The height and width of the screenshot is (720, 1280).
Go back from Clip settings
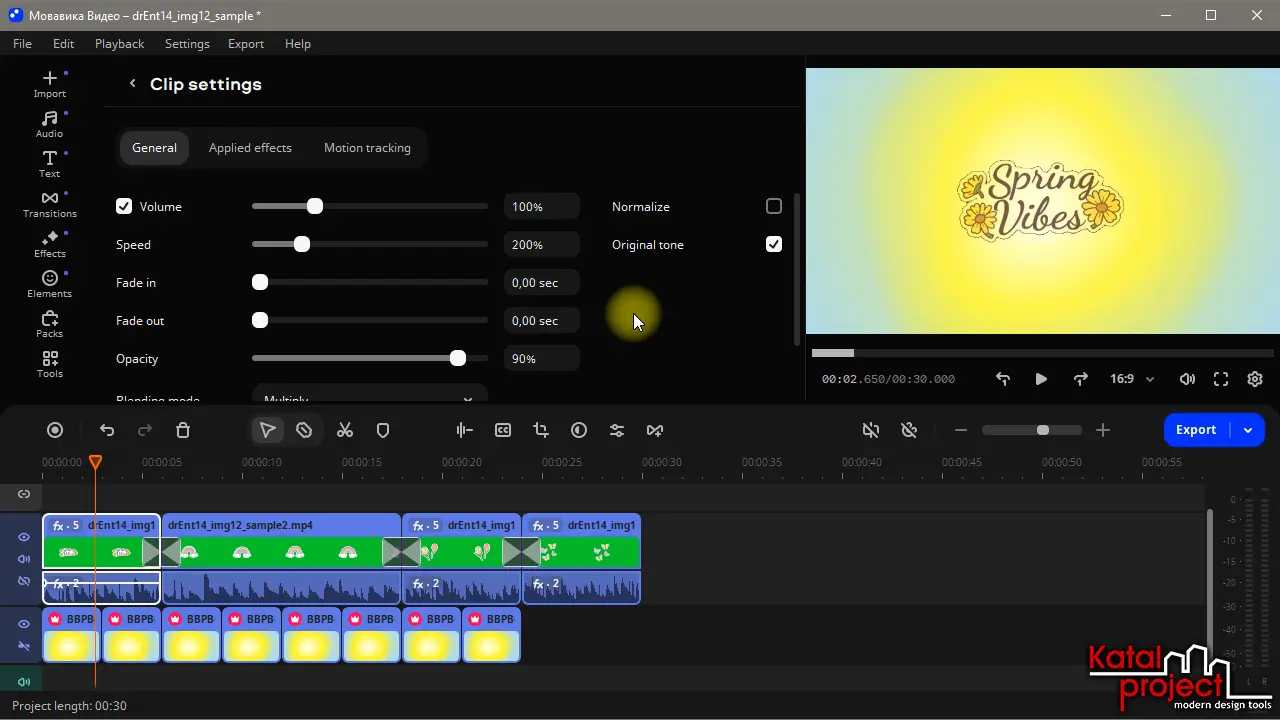pos(132,84)
